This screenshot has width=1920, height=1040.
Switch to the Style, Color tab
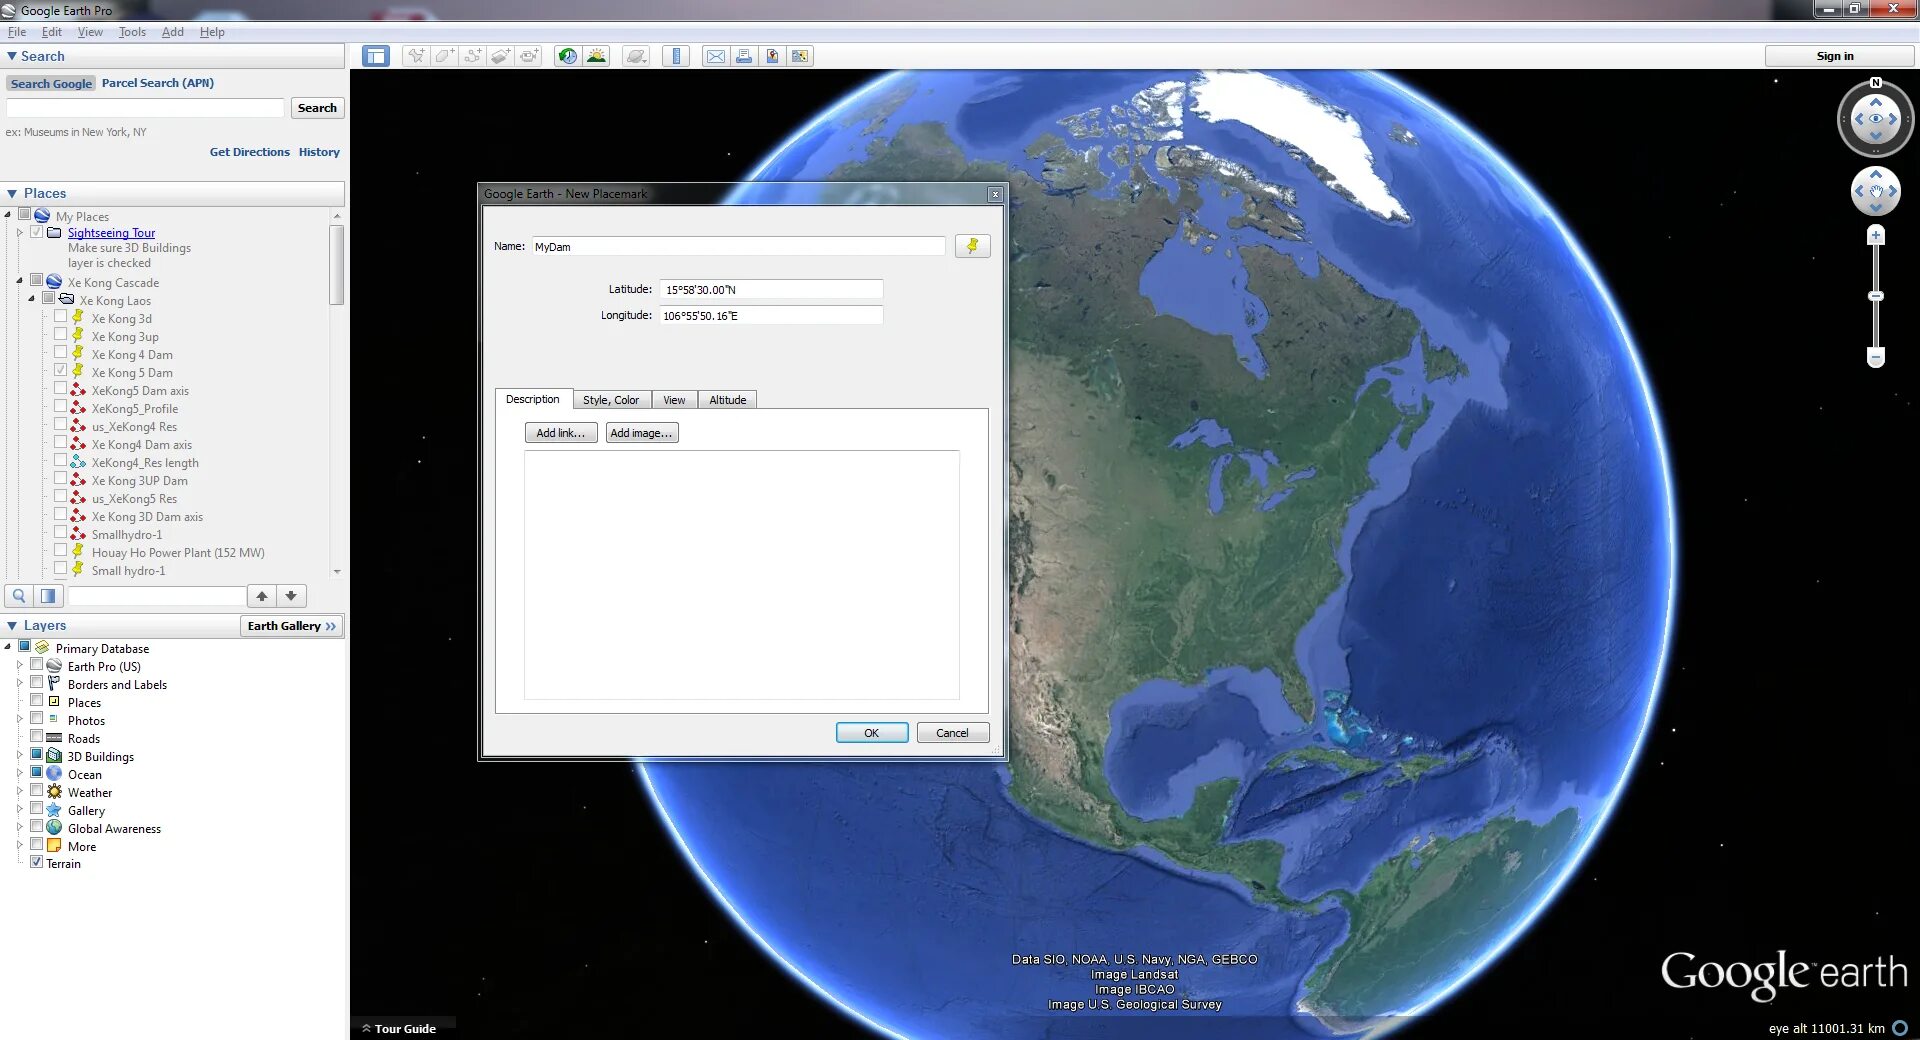[611, 400]
